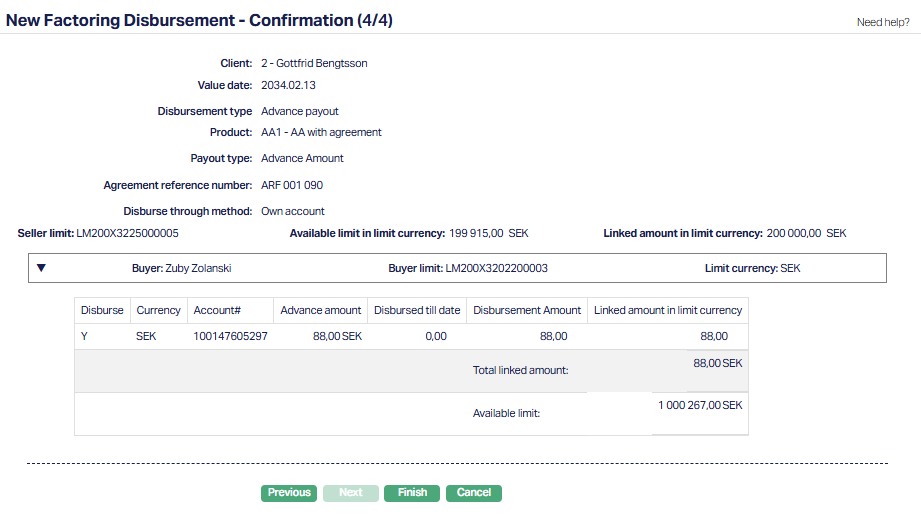This screenshot has height=520, width=921.
Task: Click agreement reference ARF 001 090
Action: [x=292, y=185]
